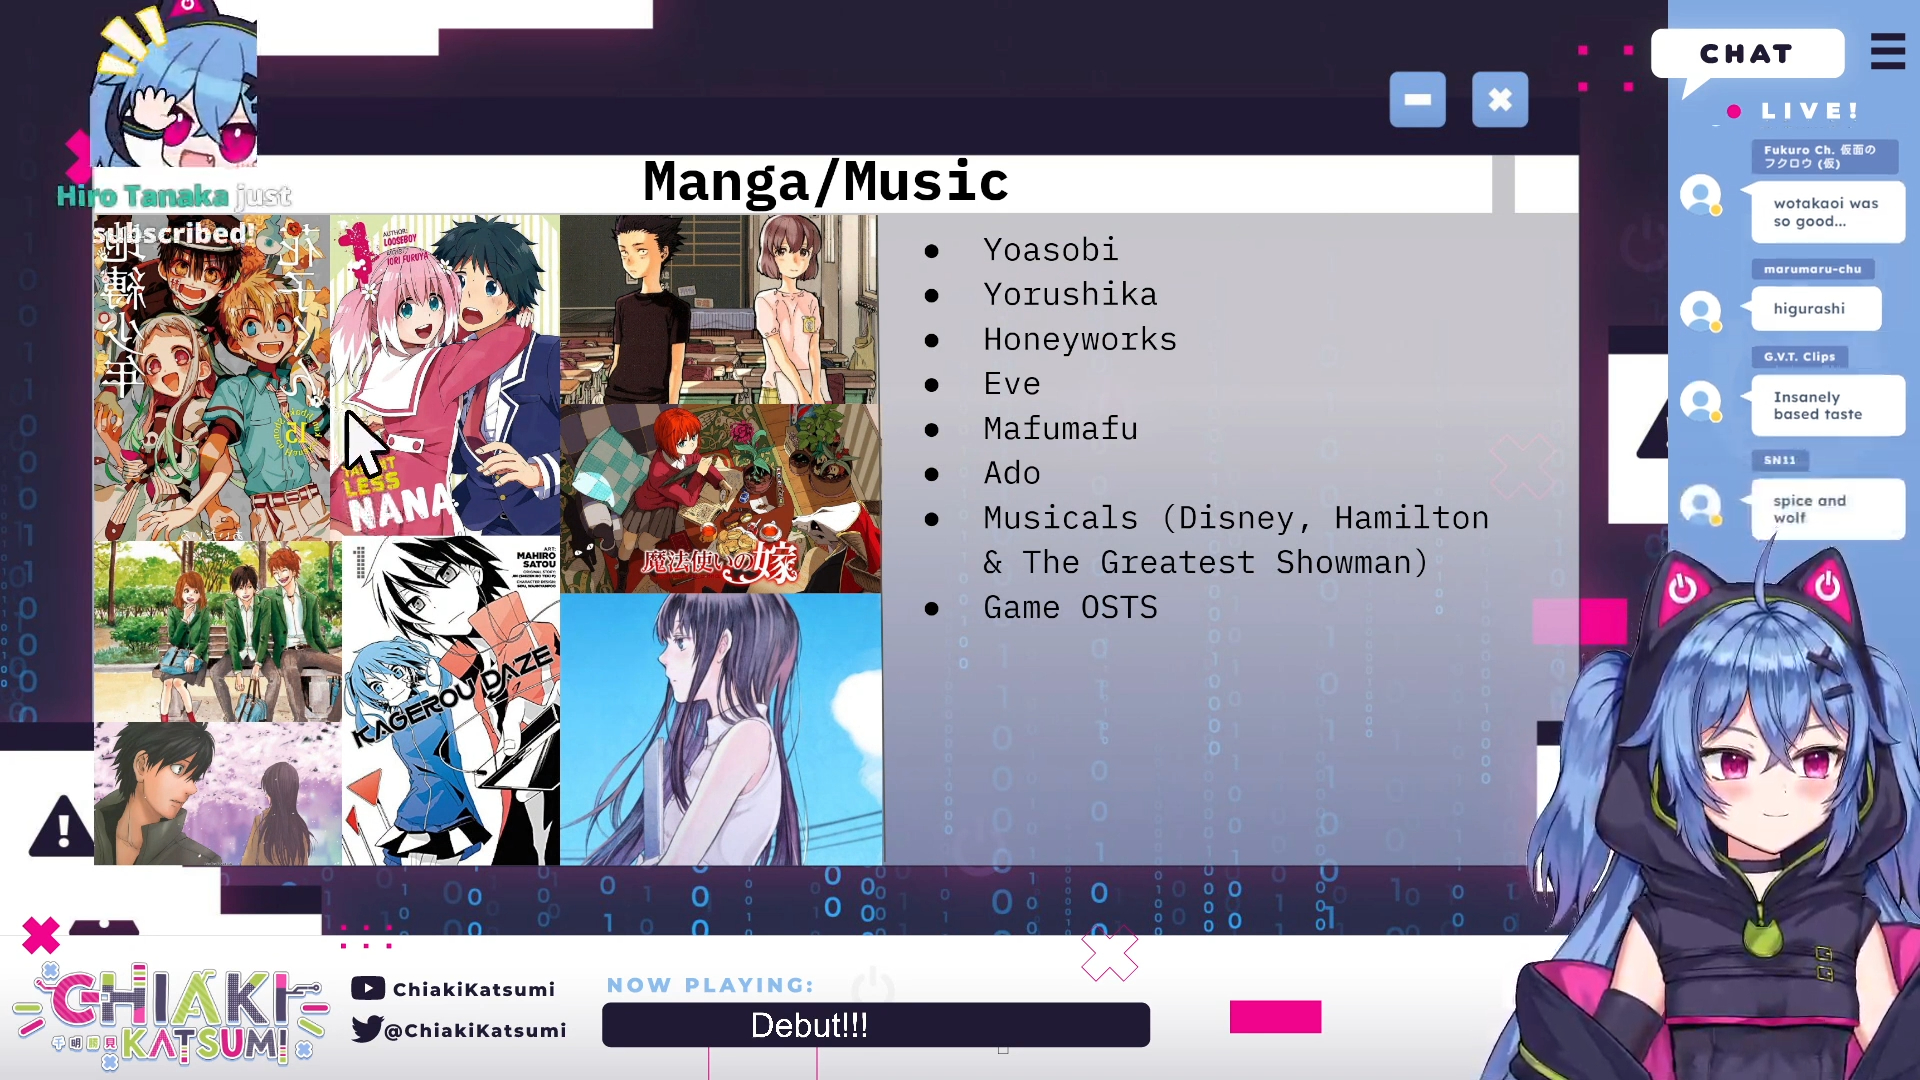The width and height of the screenshot is (1920, 1080).
Task: Click the LIVE indicator dot
Action: (x=1734, y=111)
